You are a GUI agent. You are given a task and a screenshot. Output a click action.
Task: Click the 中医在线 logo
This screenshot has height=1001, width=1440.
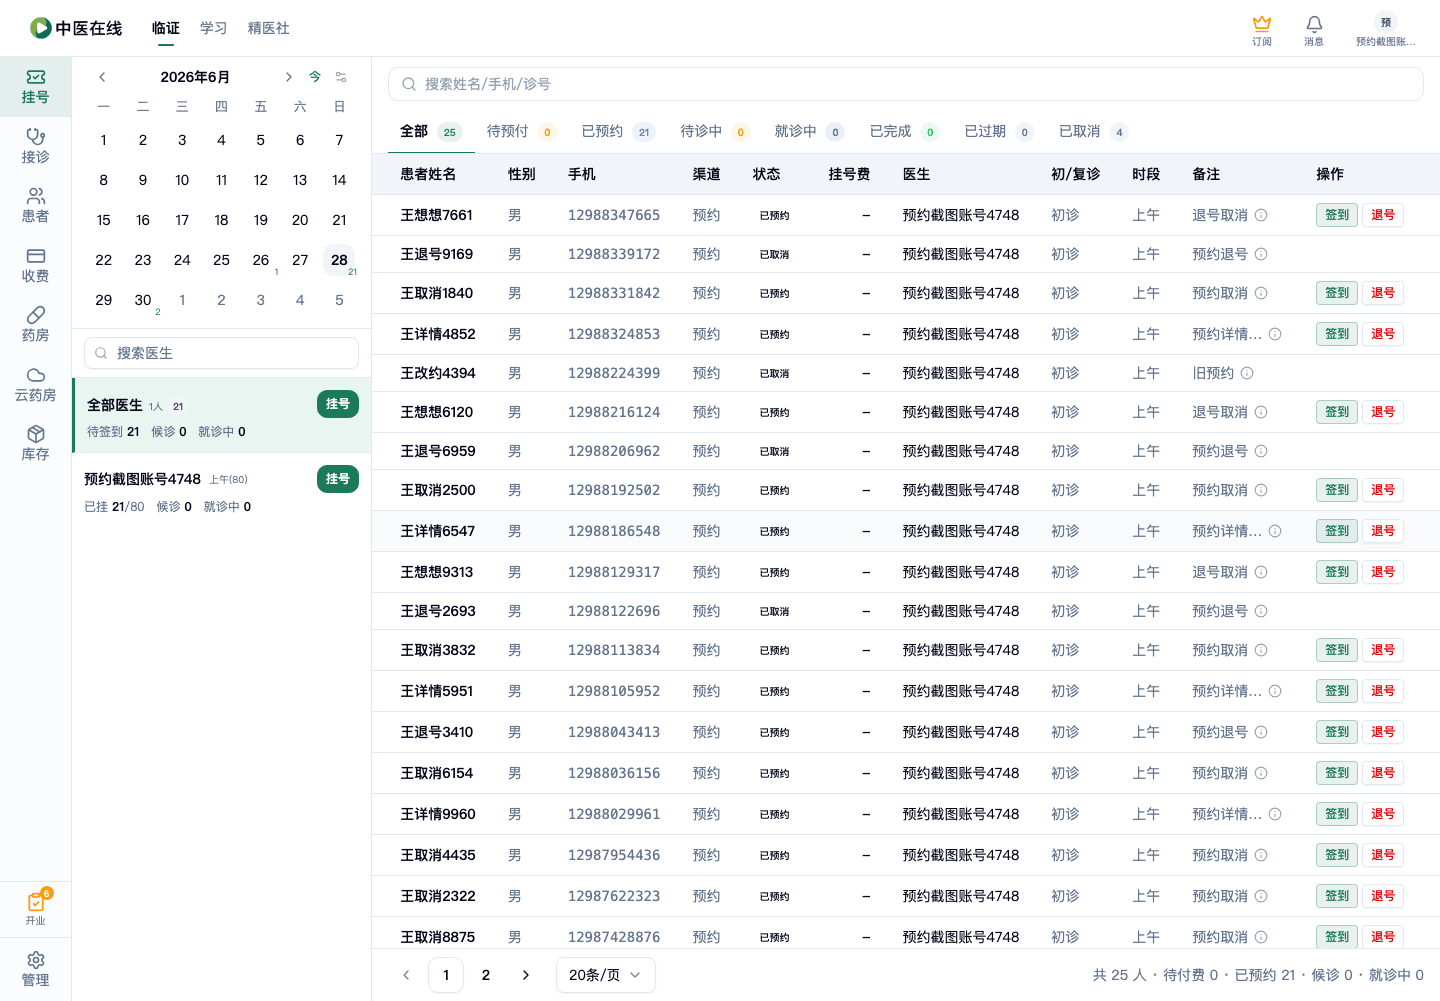tap(76, 28)
